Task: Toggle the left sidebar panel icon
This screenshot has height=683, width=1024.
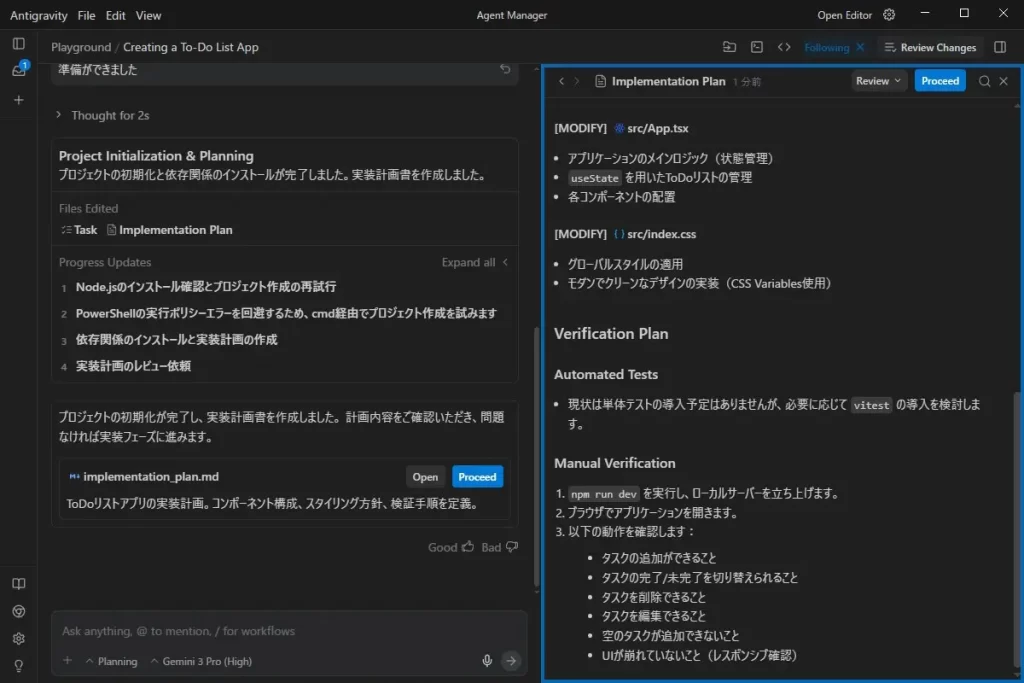Action: tap(19, 44)
